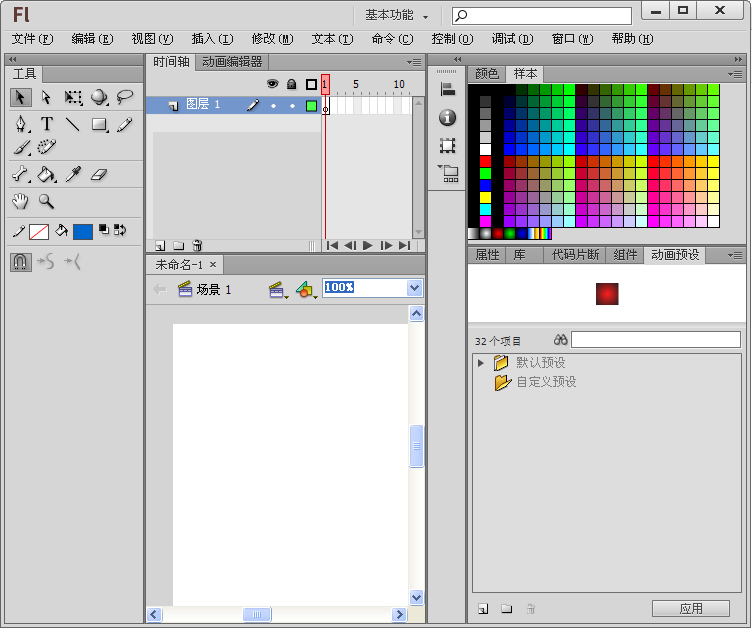Choose the Eyedropper tool
Viewport: 752px width, 629px height.
pos(73,175)
